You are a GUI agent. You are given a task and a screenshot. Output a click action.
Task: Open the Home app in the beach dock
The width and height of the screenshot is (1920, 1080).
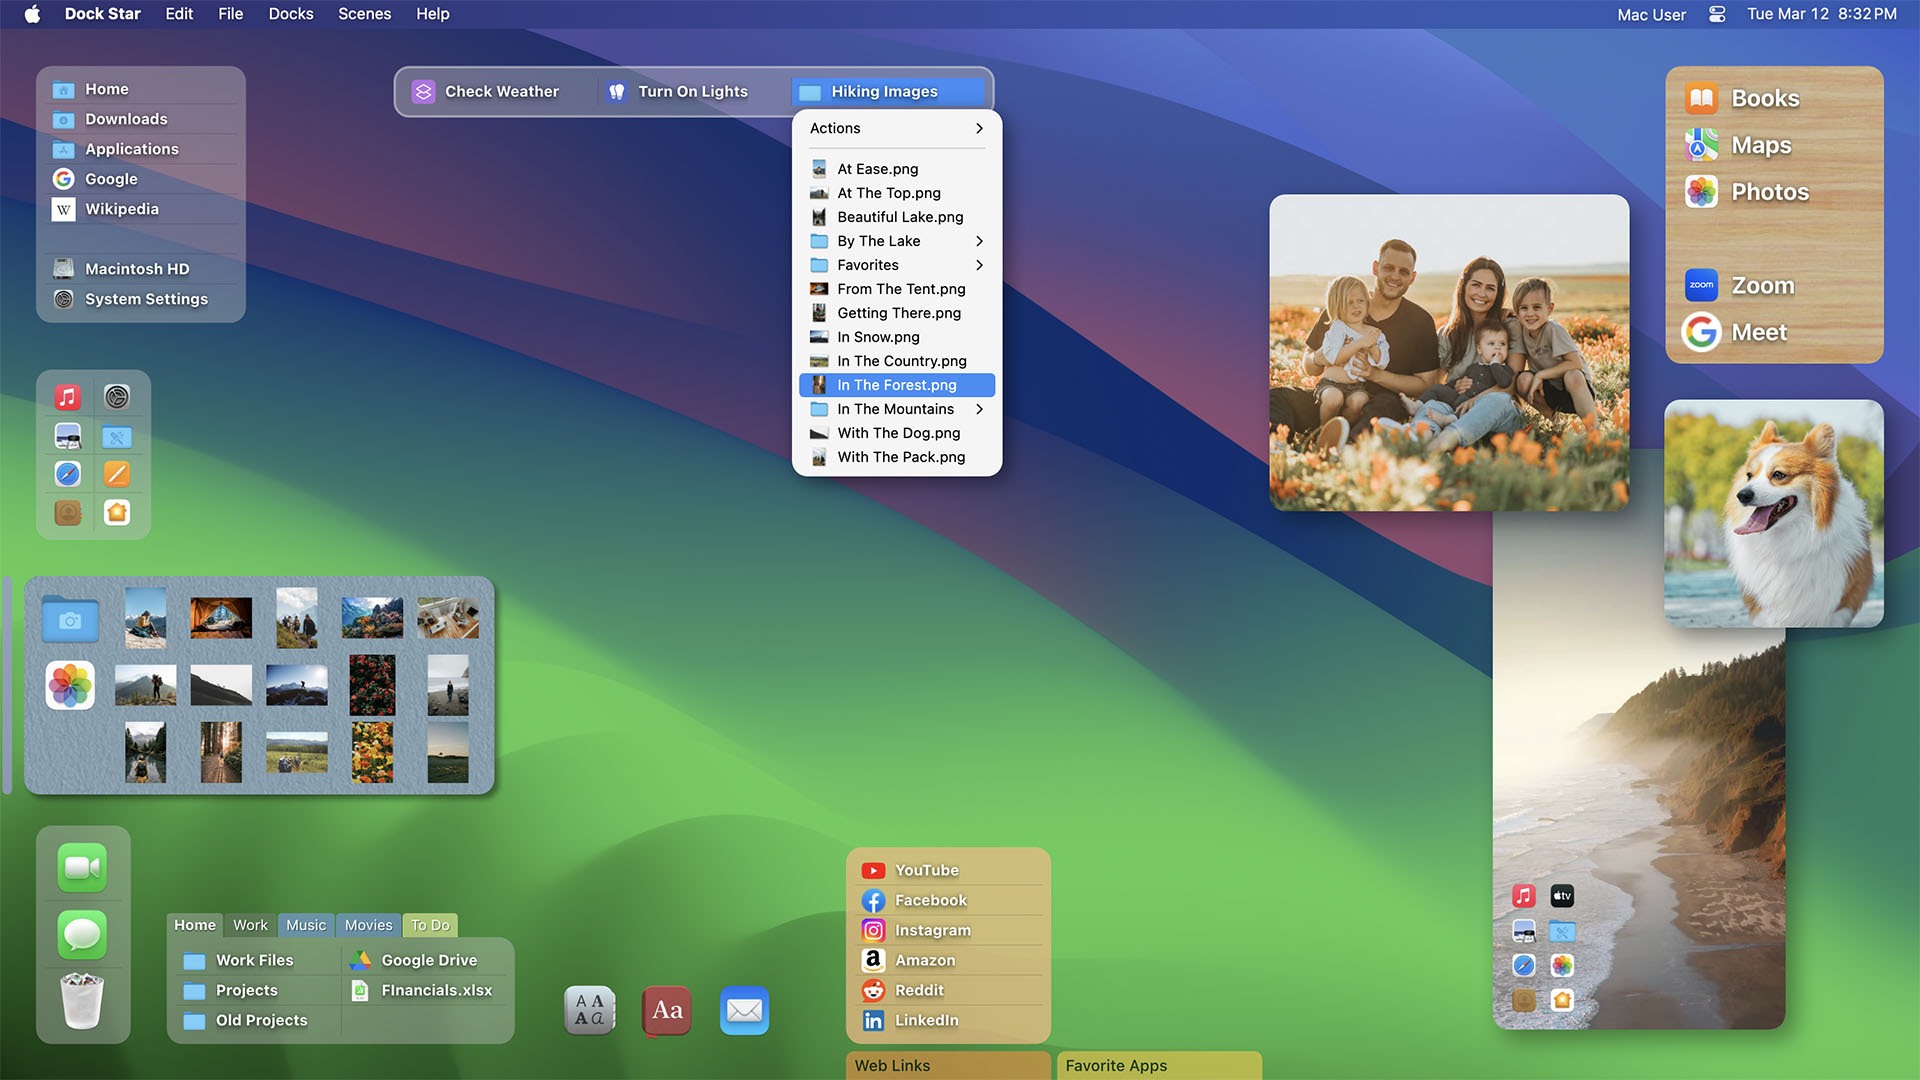click(x=1562, y=999)
